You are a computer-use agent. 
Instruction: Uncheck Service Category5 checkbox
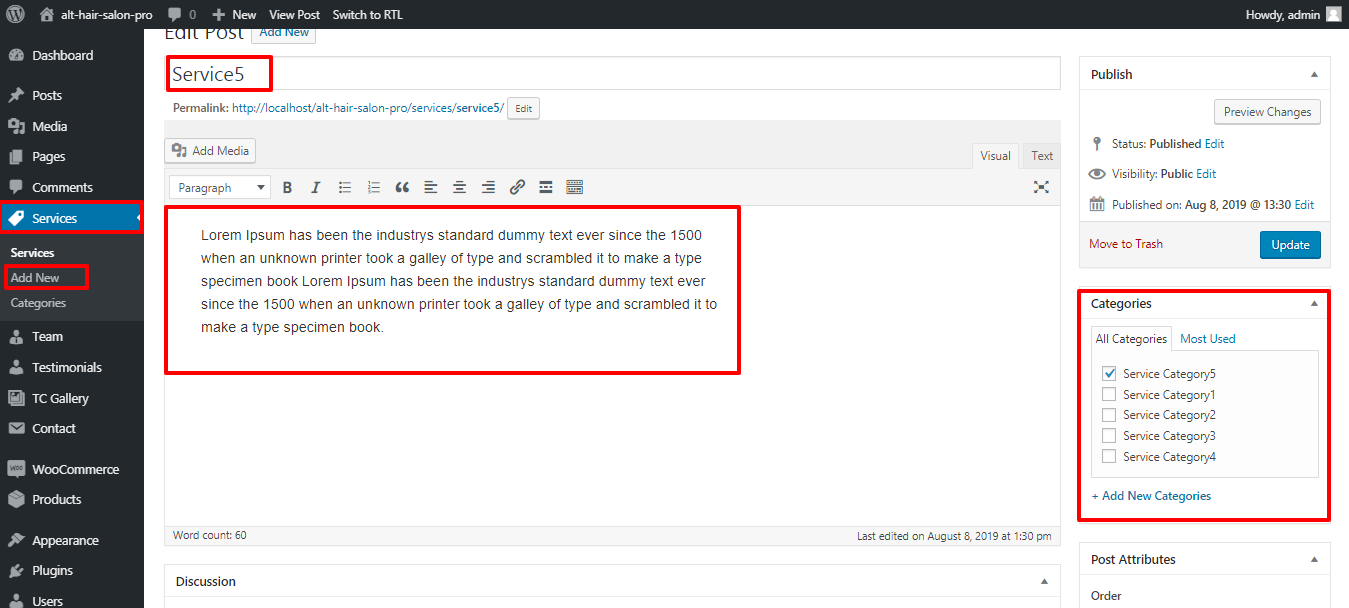pyautogui.click(x=1109, y=373)
